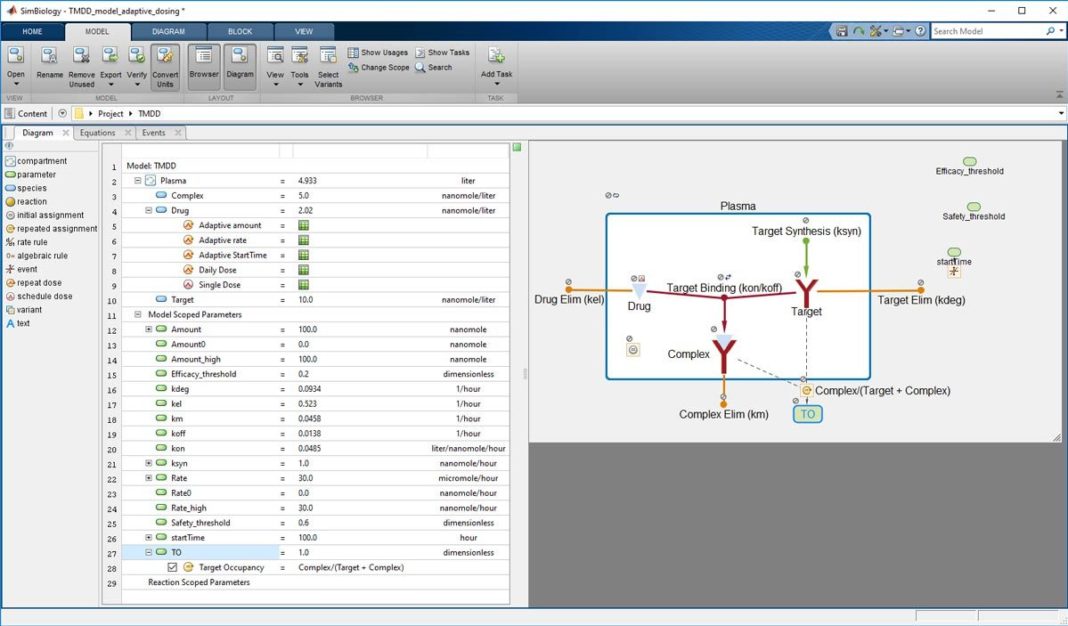The height and width of the screenshot is (626, 1068).
Task: Click the Show Usages button
Action: pyautogui.click(x=376, y=52)
